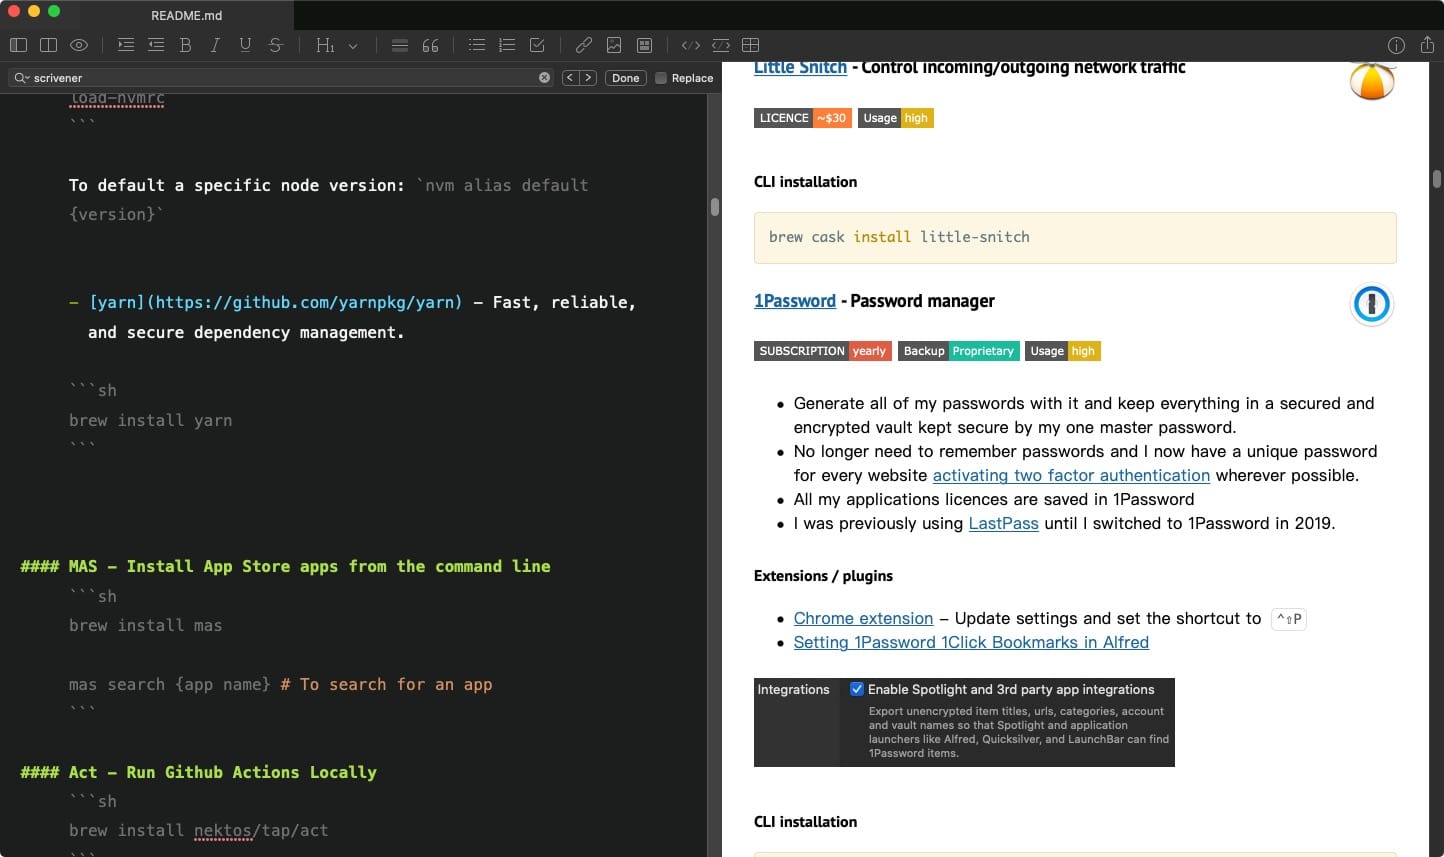Image resolution: width=1444 pixels, height=857 pixels.
Task: Open the Chrome extension link
Action: tap(863, 618)
